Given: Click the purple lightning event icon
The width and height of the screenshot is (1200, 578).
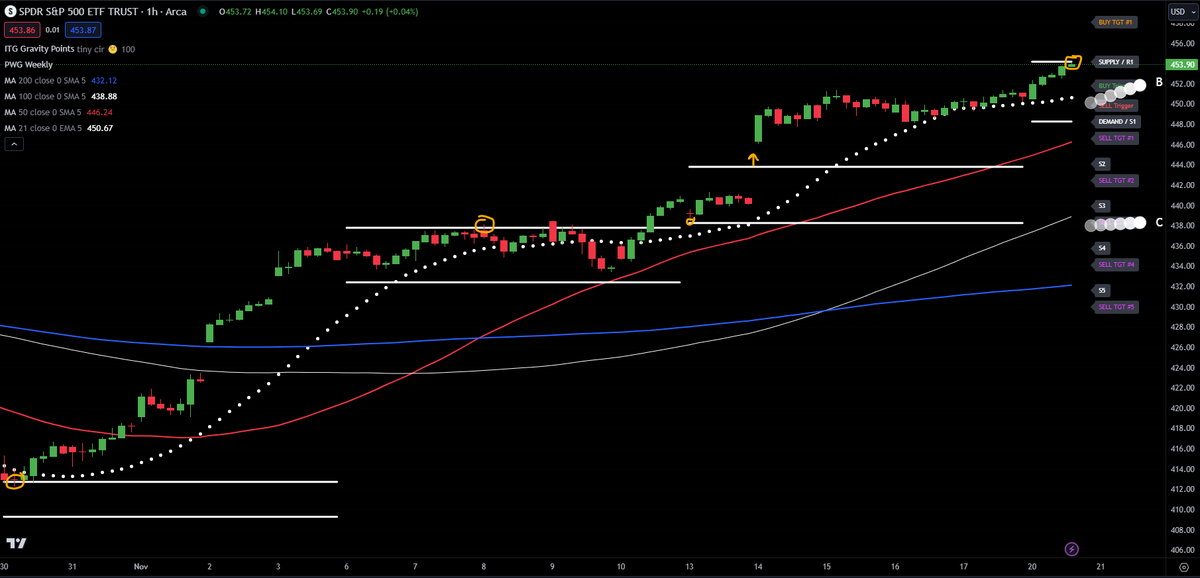Looking at the screenshot, I should point(1072,549).
